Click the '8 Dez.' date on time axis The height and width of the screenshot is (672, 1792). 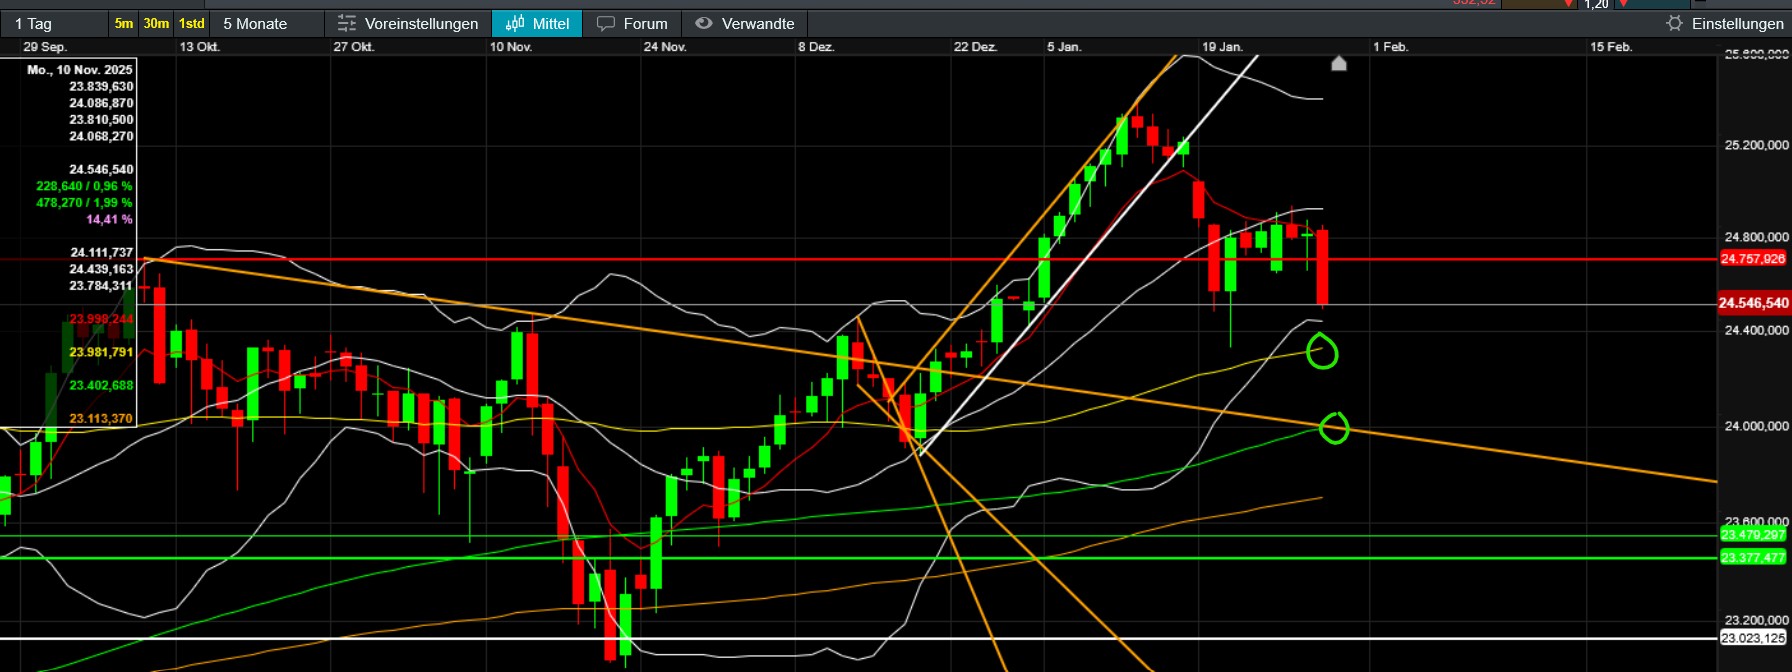[816, 47]
